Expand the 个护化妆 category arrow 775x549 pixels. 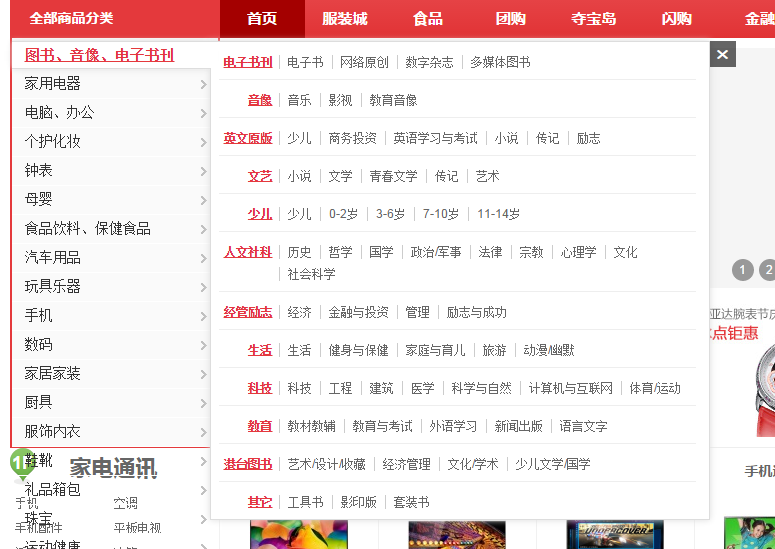point(204,142)
